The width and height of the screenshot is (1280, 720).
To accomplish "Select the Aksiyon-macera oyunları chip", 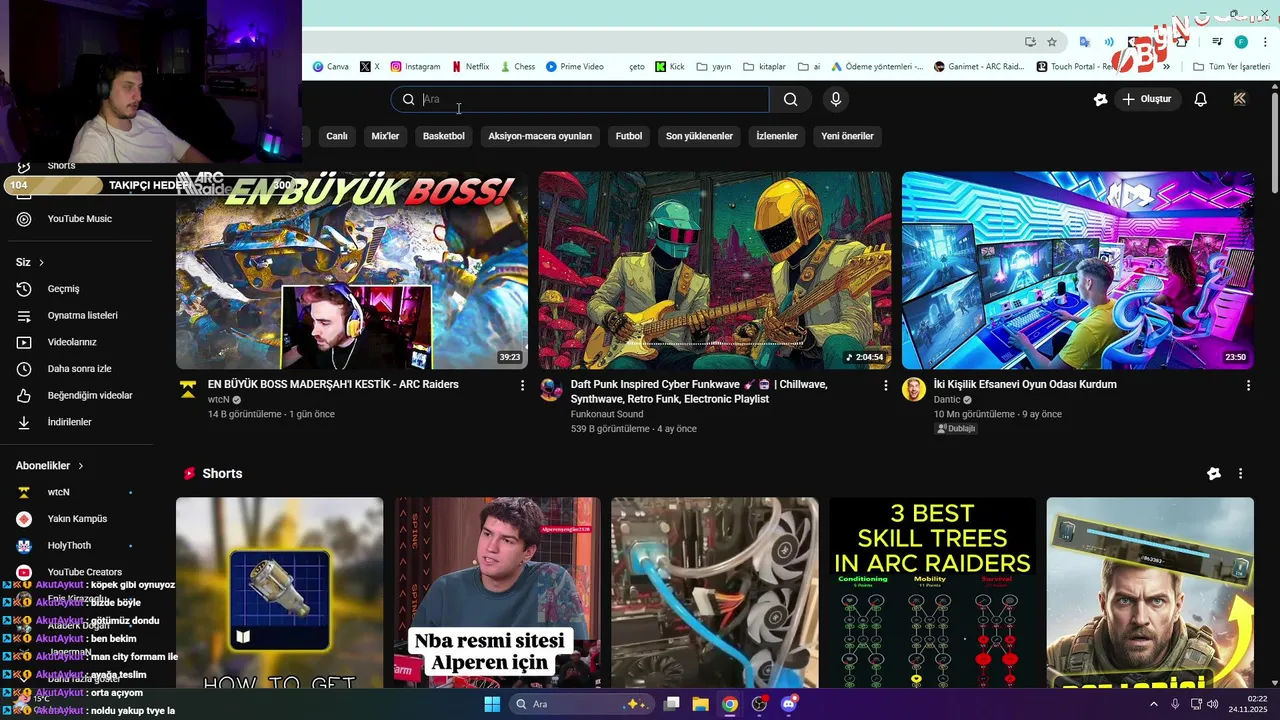I will (540, 136).
